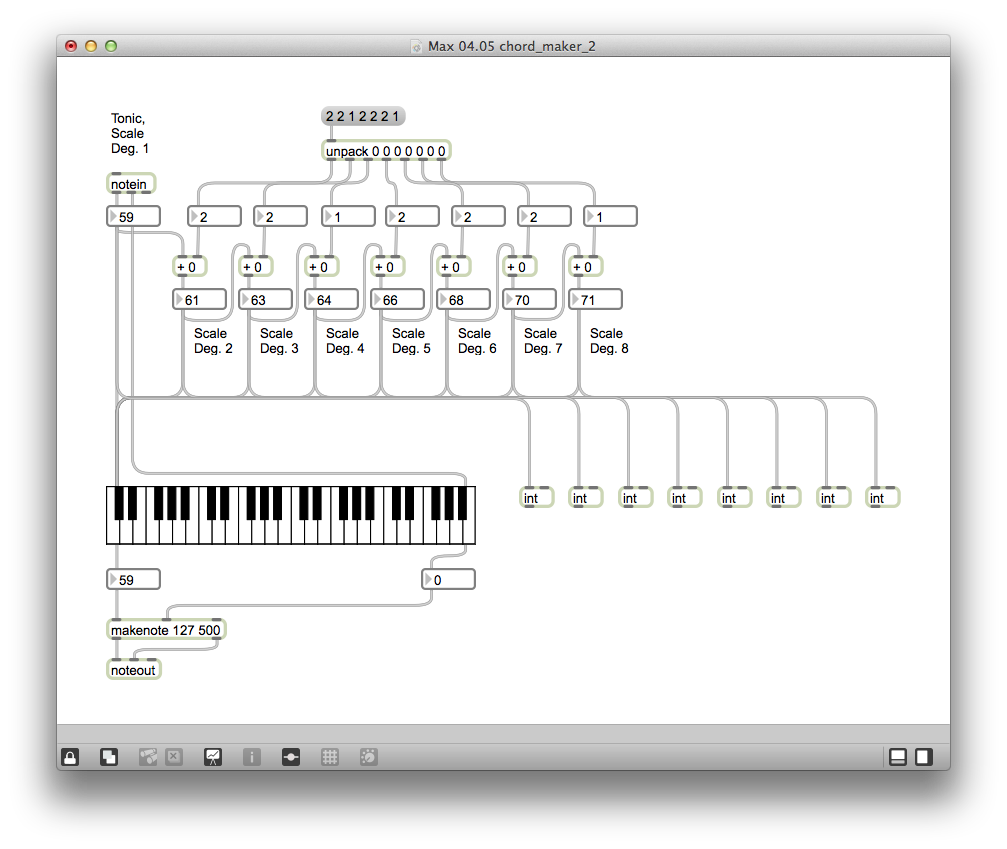The width and height of the screenshot is (1007, 849).
Task: Click number box showing 71
Action: 595,299
